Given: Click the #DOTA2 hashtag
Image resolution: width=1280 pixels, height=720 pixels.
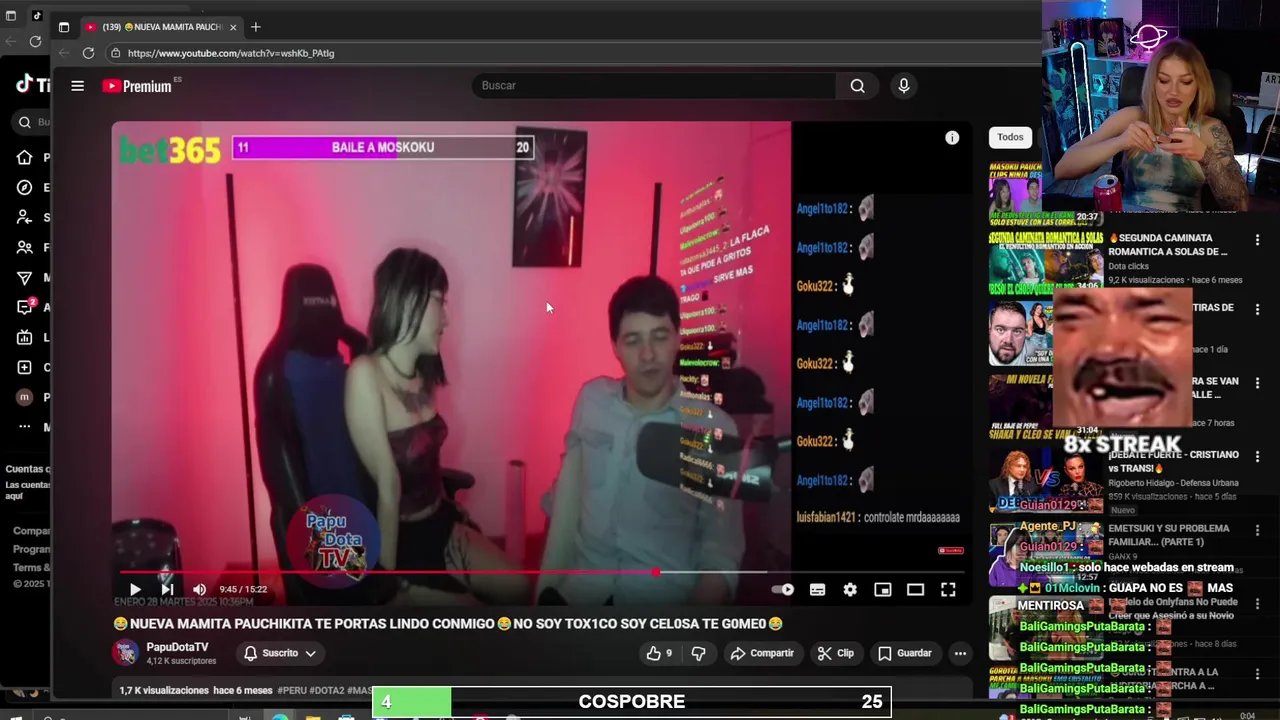Looking at the screenshot, I should tap(326, 691).
